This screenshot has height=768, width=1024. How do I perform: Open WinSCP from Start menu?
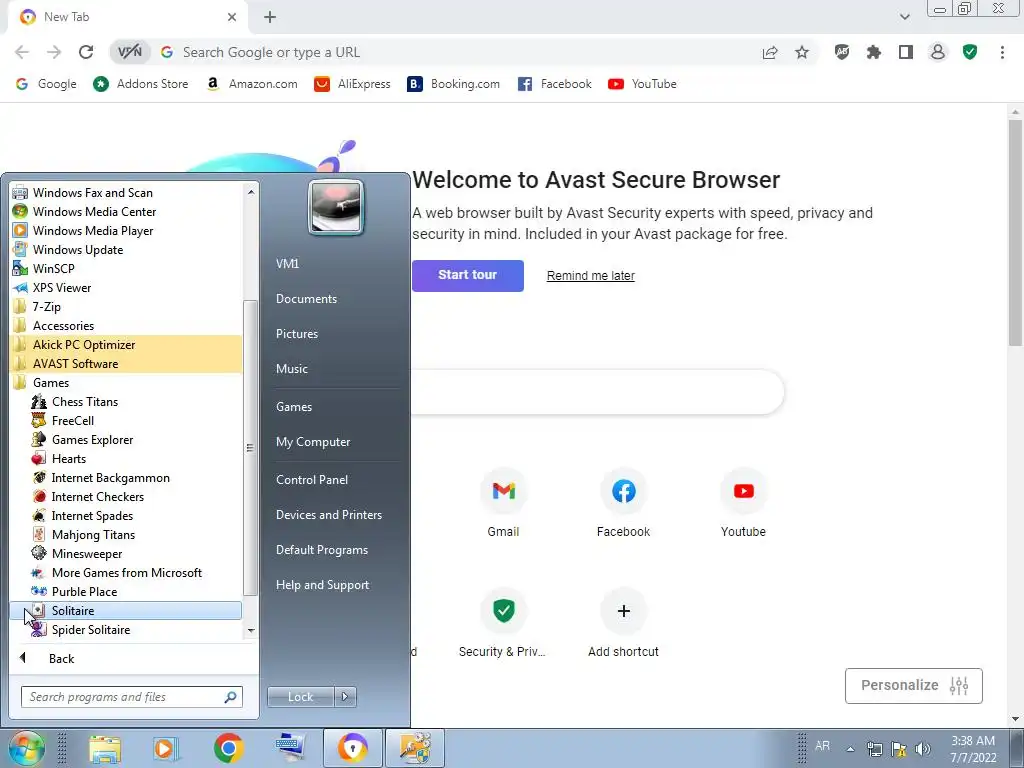tap(125, 268)
